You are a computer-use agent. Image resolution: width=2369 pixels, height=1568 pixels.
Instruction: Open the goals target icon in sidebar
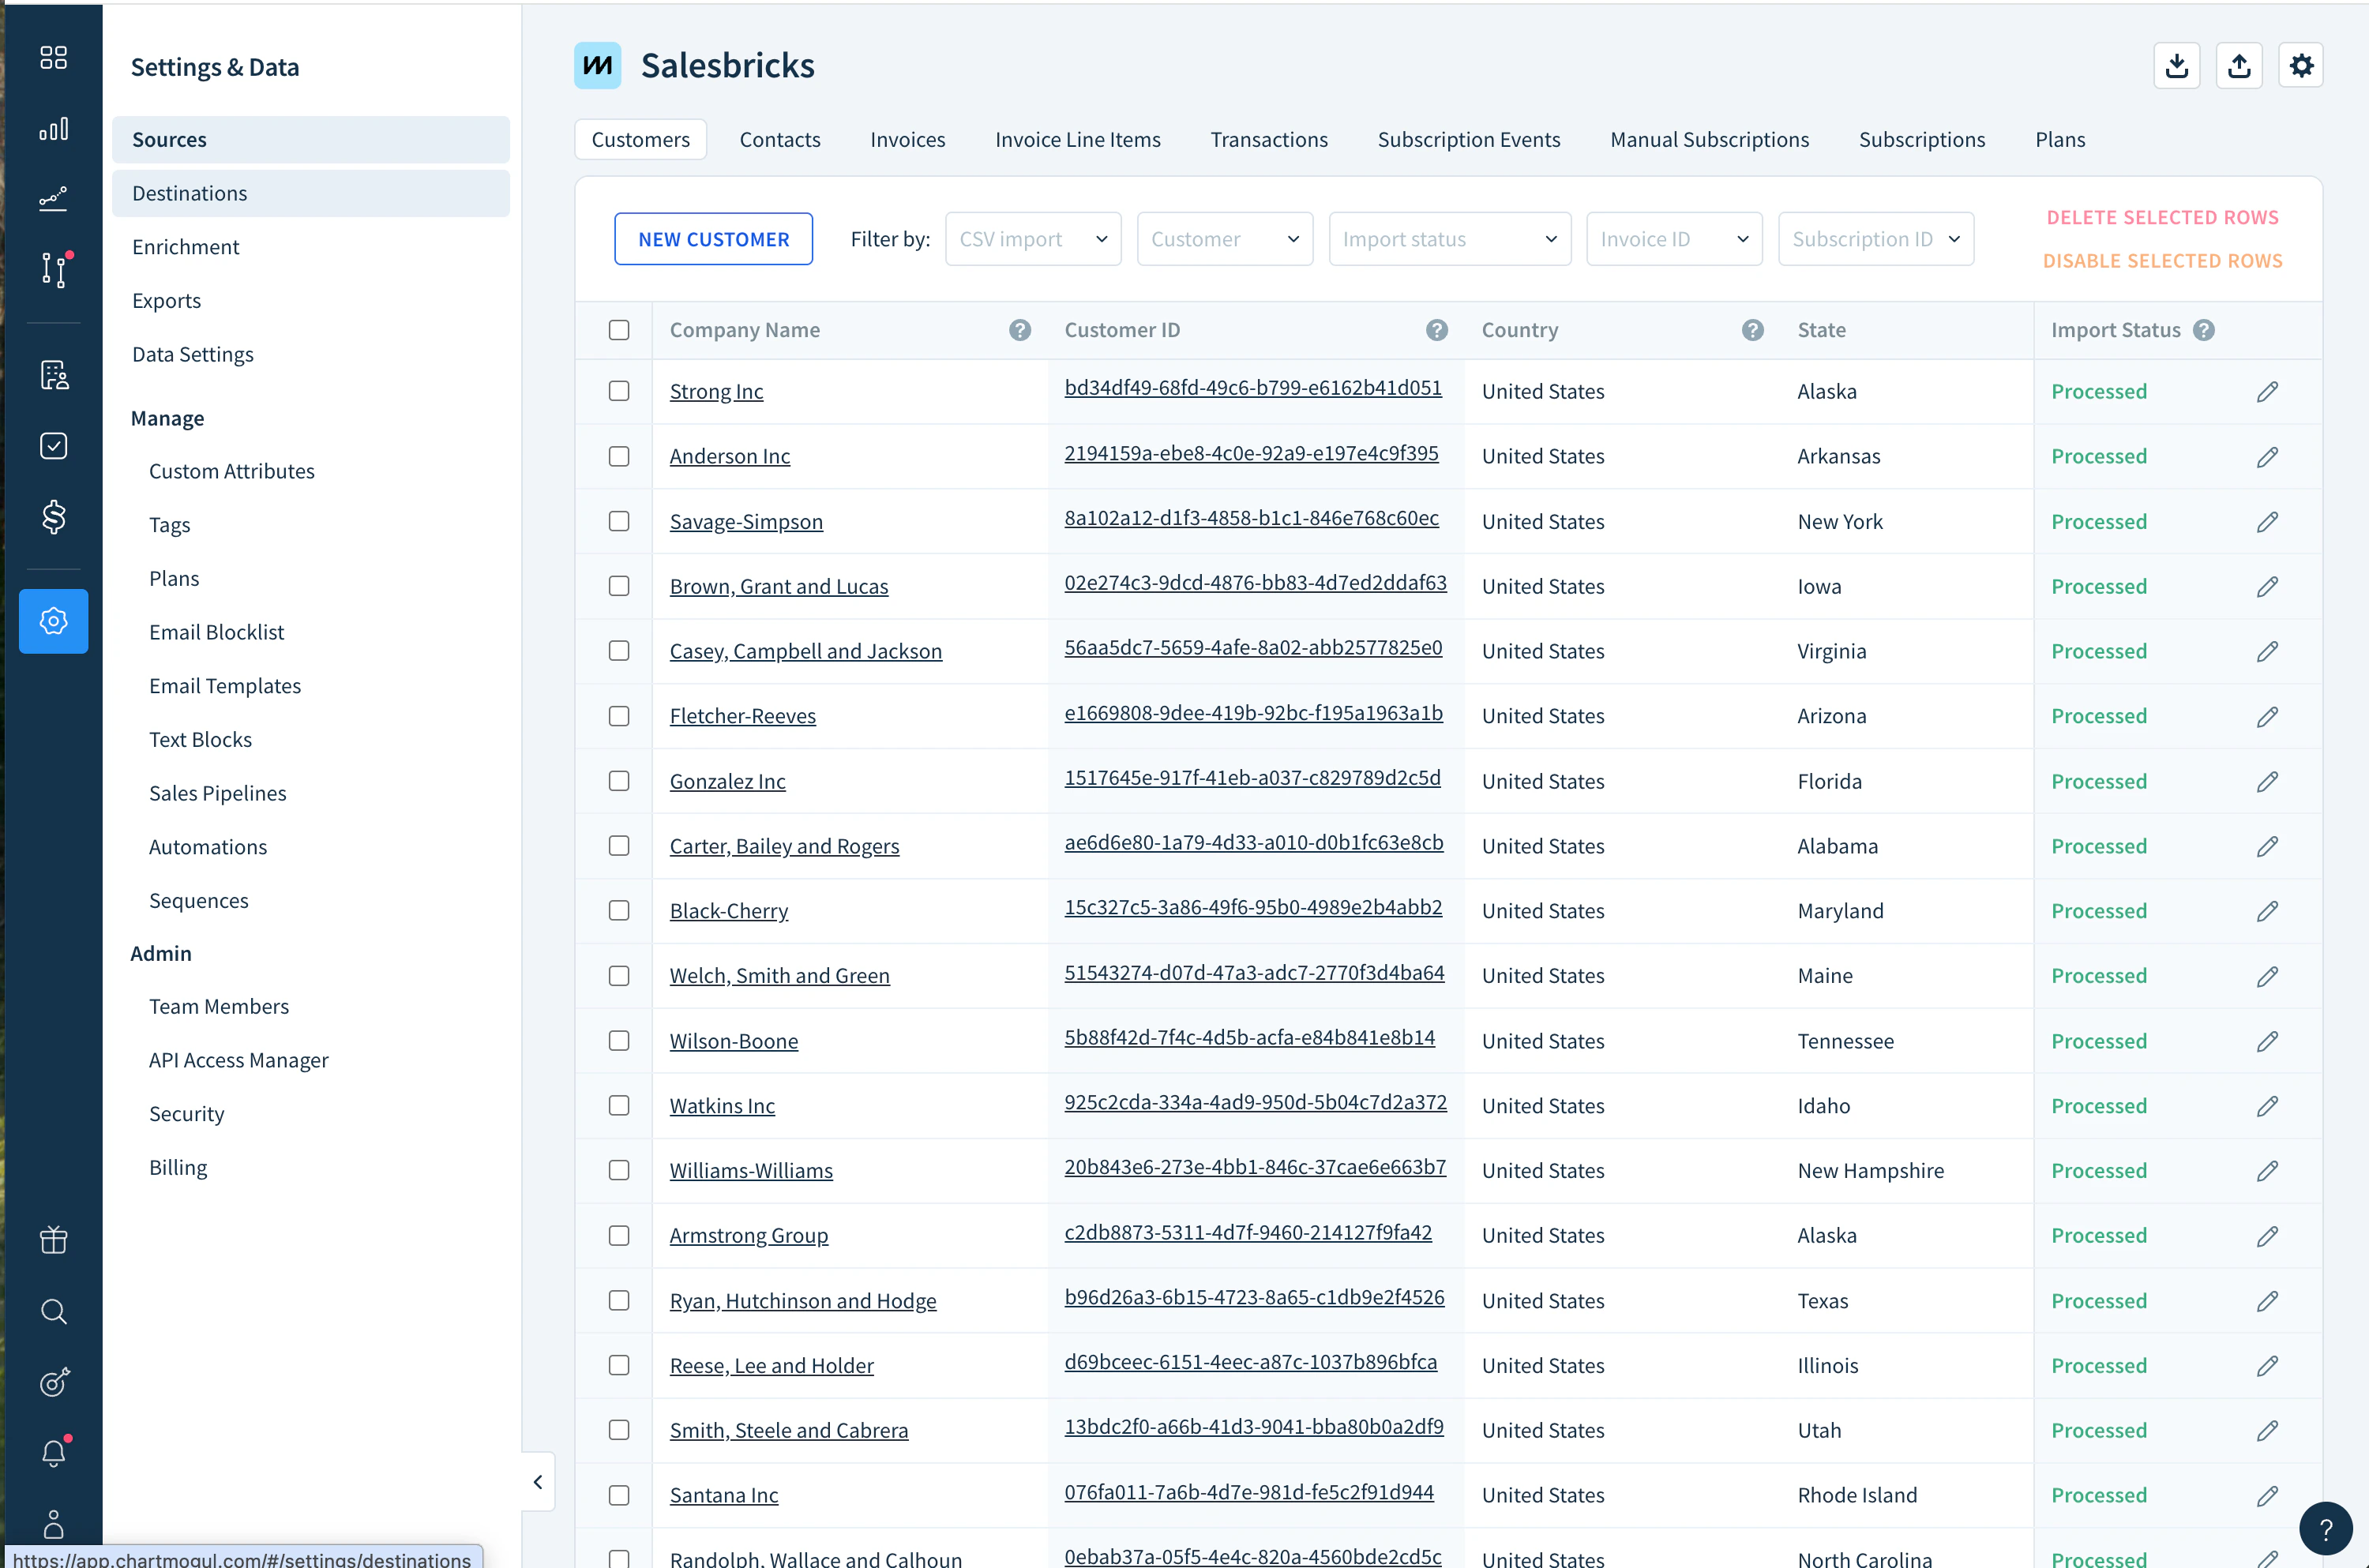coord(54,1382)
